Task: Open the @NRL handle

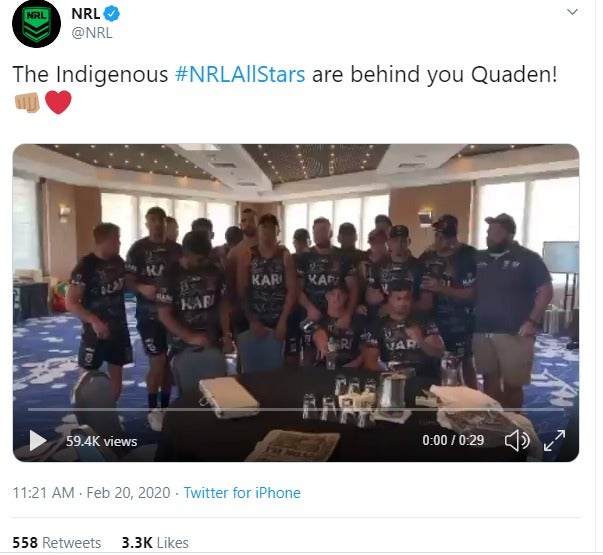Action: pyautogui.click(x=92, y=33)
